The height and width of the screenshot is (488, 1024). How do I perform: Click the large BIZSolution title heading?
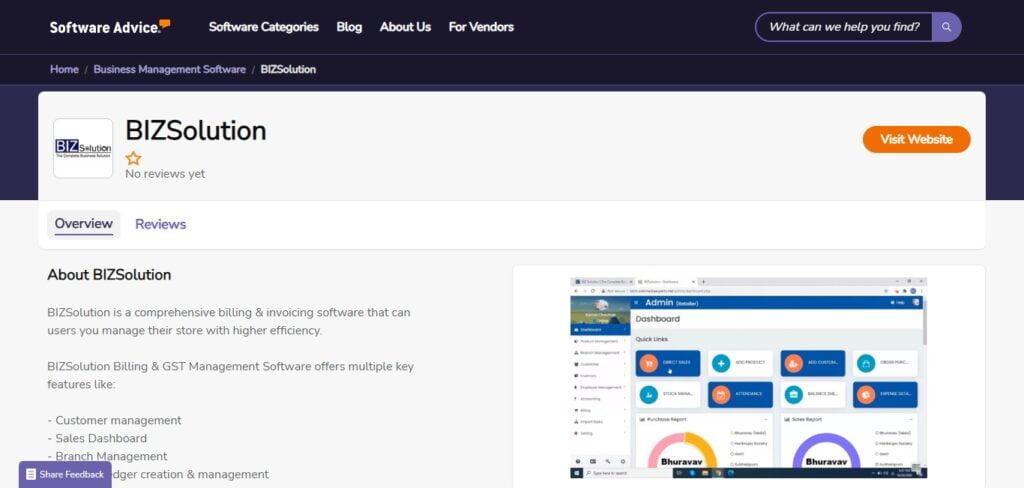(x=196, y=131)
